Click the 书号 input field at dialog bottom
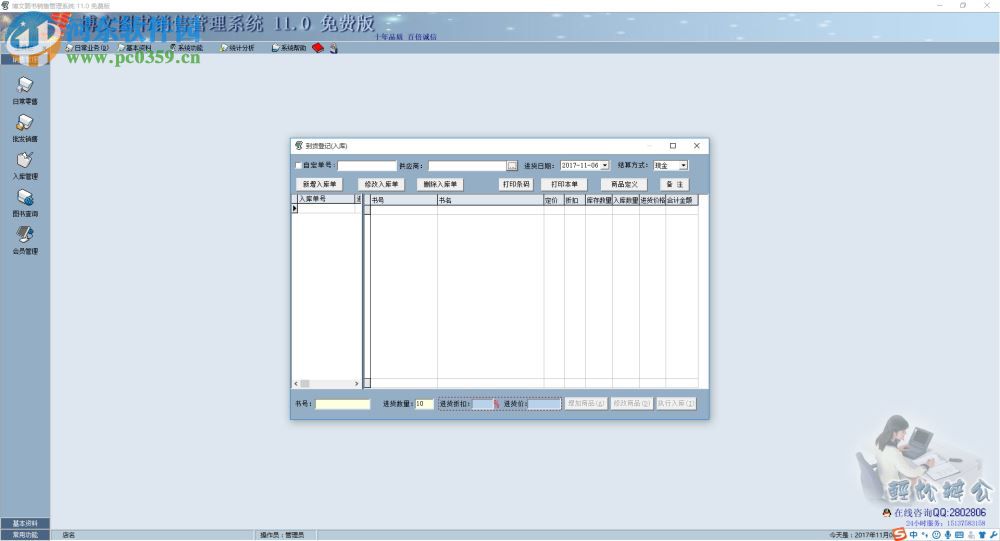 [x=342, y=404]
